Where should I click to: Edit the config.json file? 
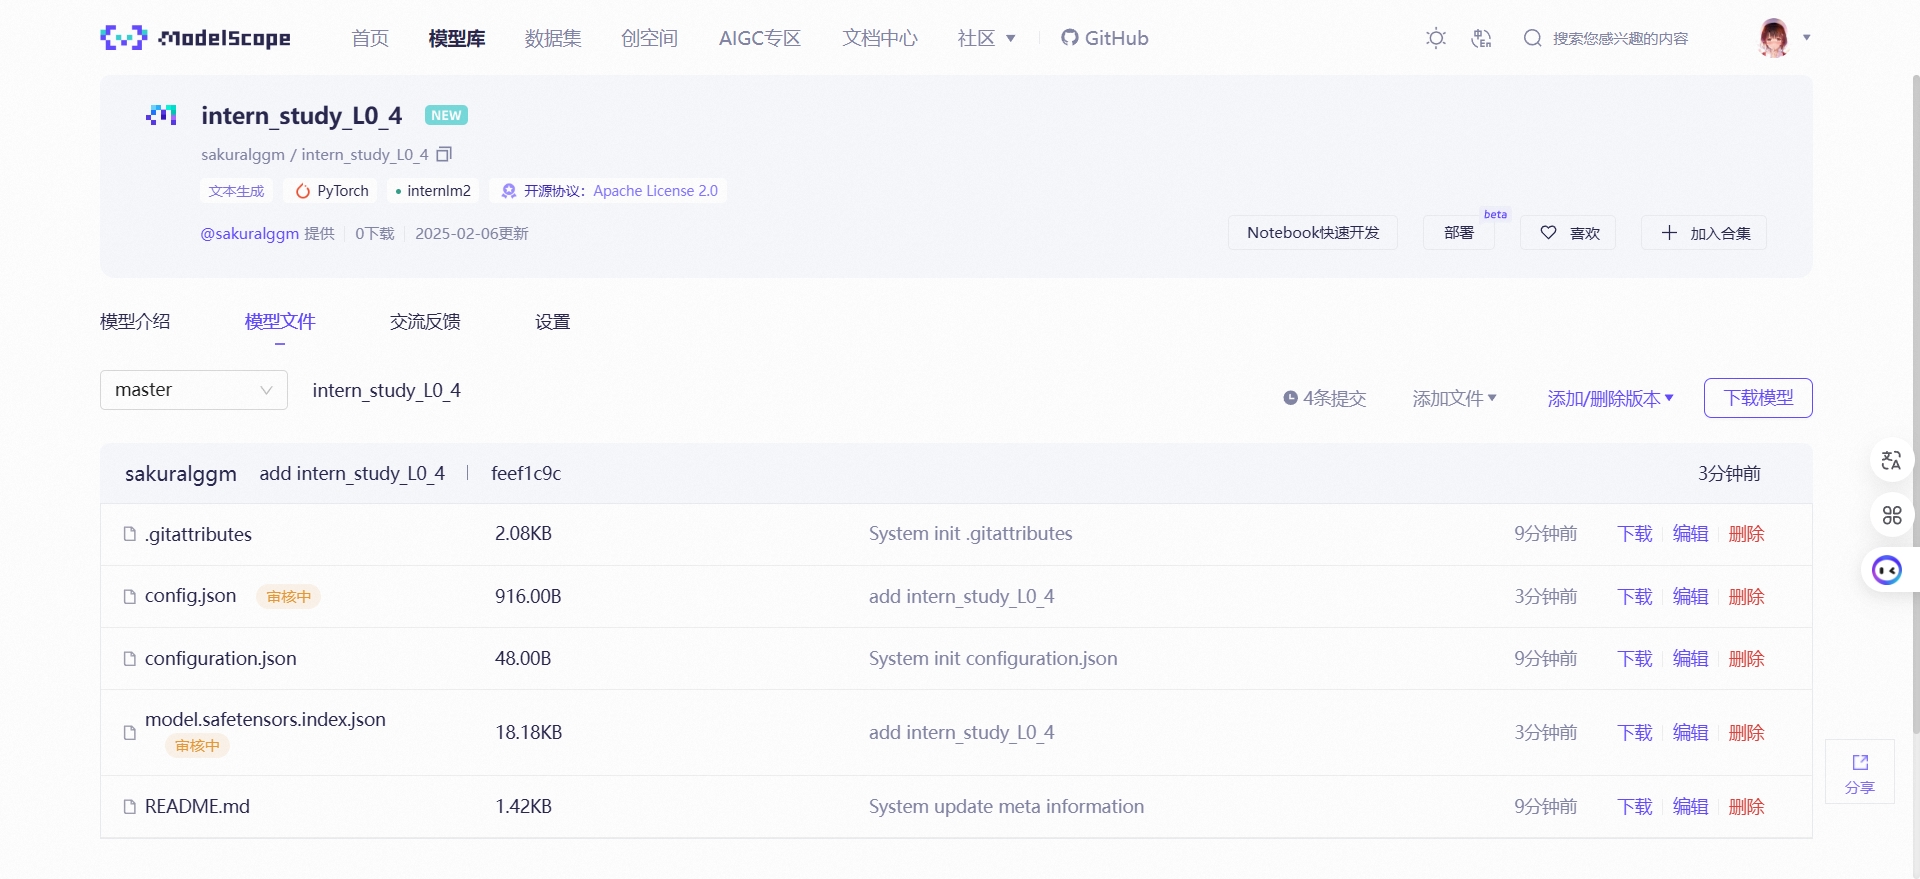1691,596
